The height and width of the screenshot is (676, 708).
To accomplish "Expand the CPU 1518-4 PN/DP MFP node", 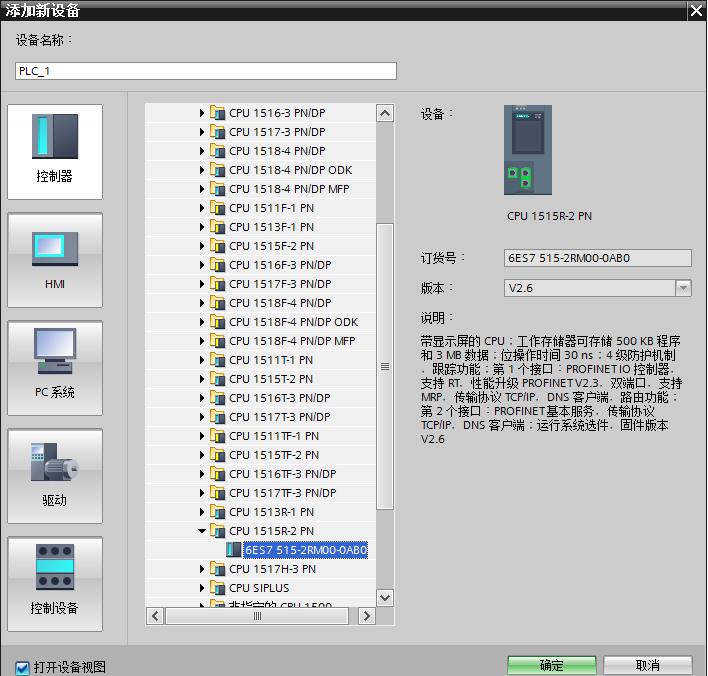I will pyautogui.click(x=202, y=189).
